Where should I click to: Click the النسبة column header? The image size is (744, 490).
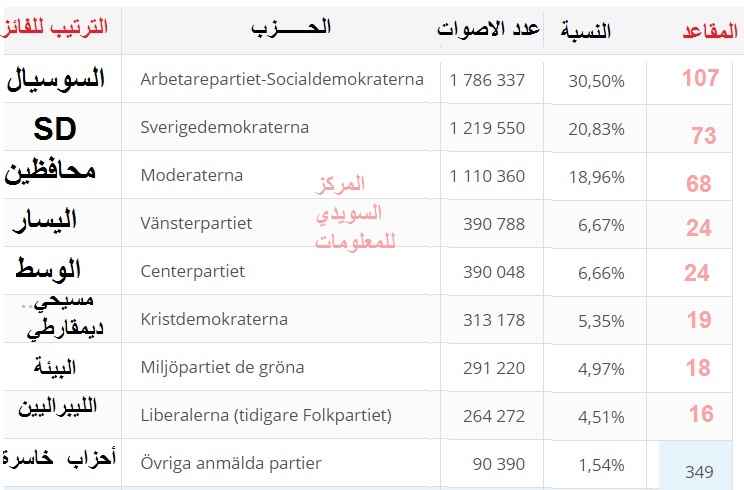coord(583,31)
